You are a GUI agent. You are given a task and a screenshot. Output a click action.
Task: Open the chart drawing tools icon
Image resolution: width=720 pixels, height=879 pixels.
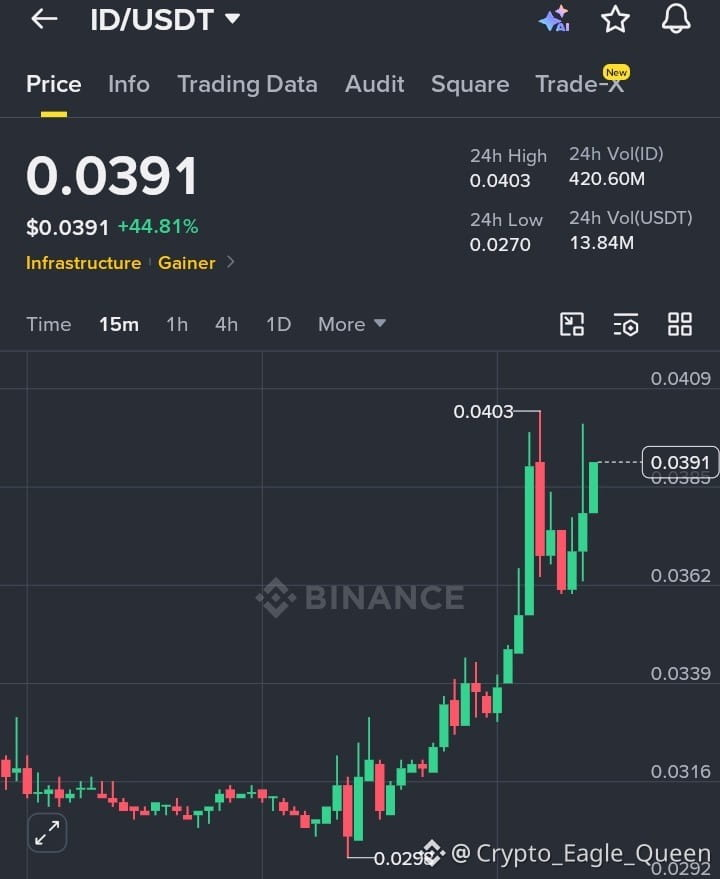pyautogui.click(x=572, y=324)
